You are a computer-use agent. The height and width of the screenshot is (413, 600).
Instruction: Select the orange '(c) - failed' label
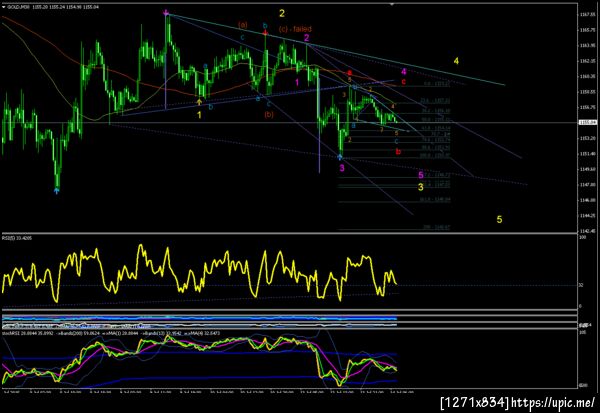[295, 29]
